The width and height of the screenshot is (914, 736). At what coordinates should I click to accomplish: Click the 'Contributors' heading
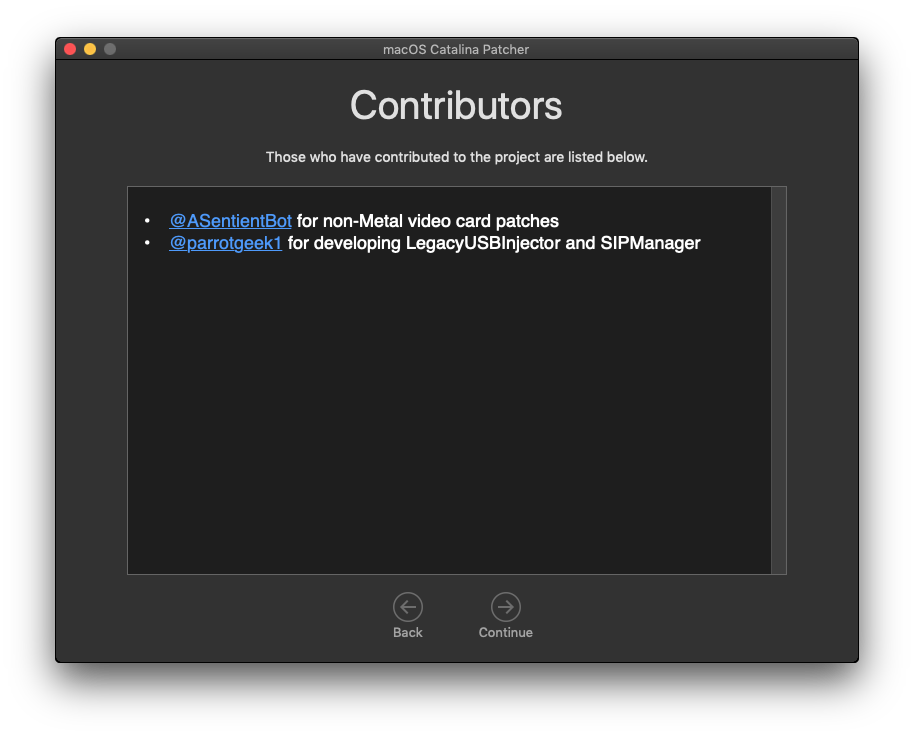click(x=456, y=105)
